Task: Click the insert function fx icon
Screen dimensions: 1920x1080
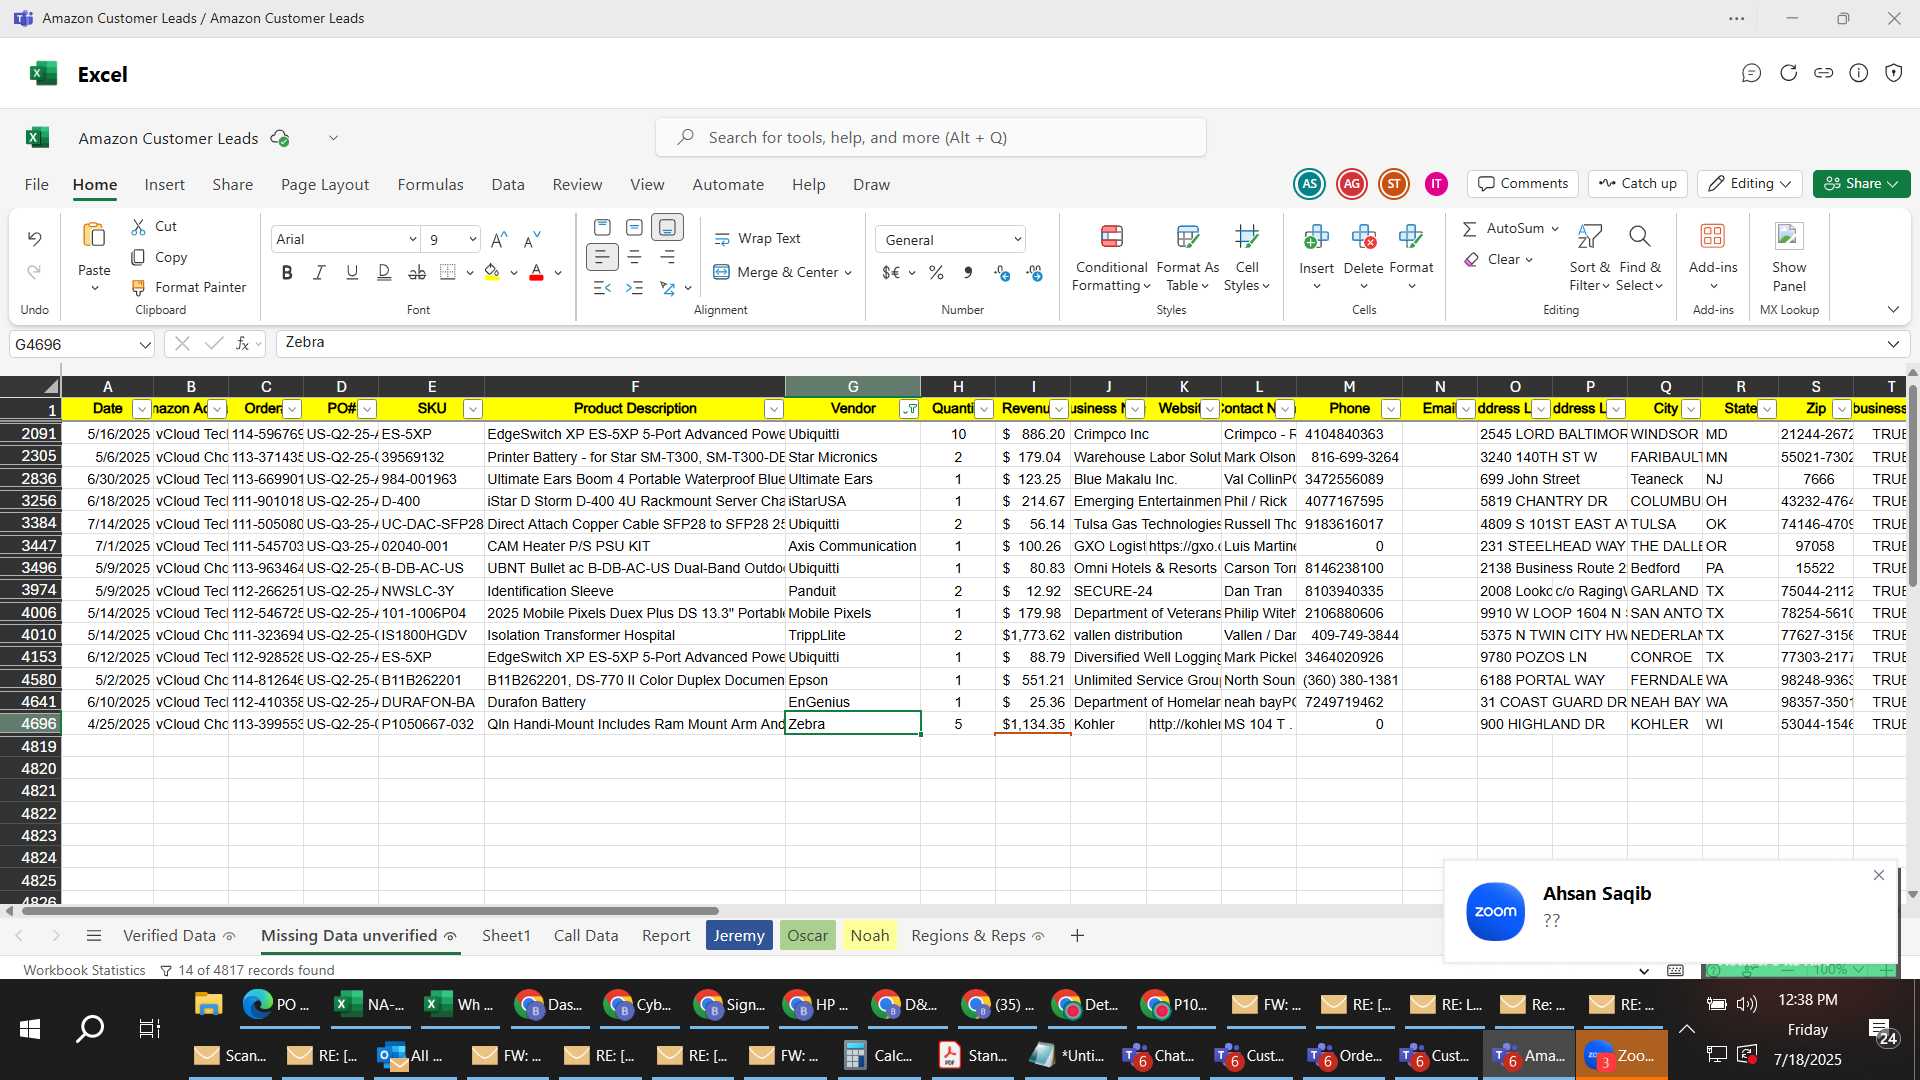Action: (242, 344)
